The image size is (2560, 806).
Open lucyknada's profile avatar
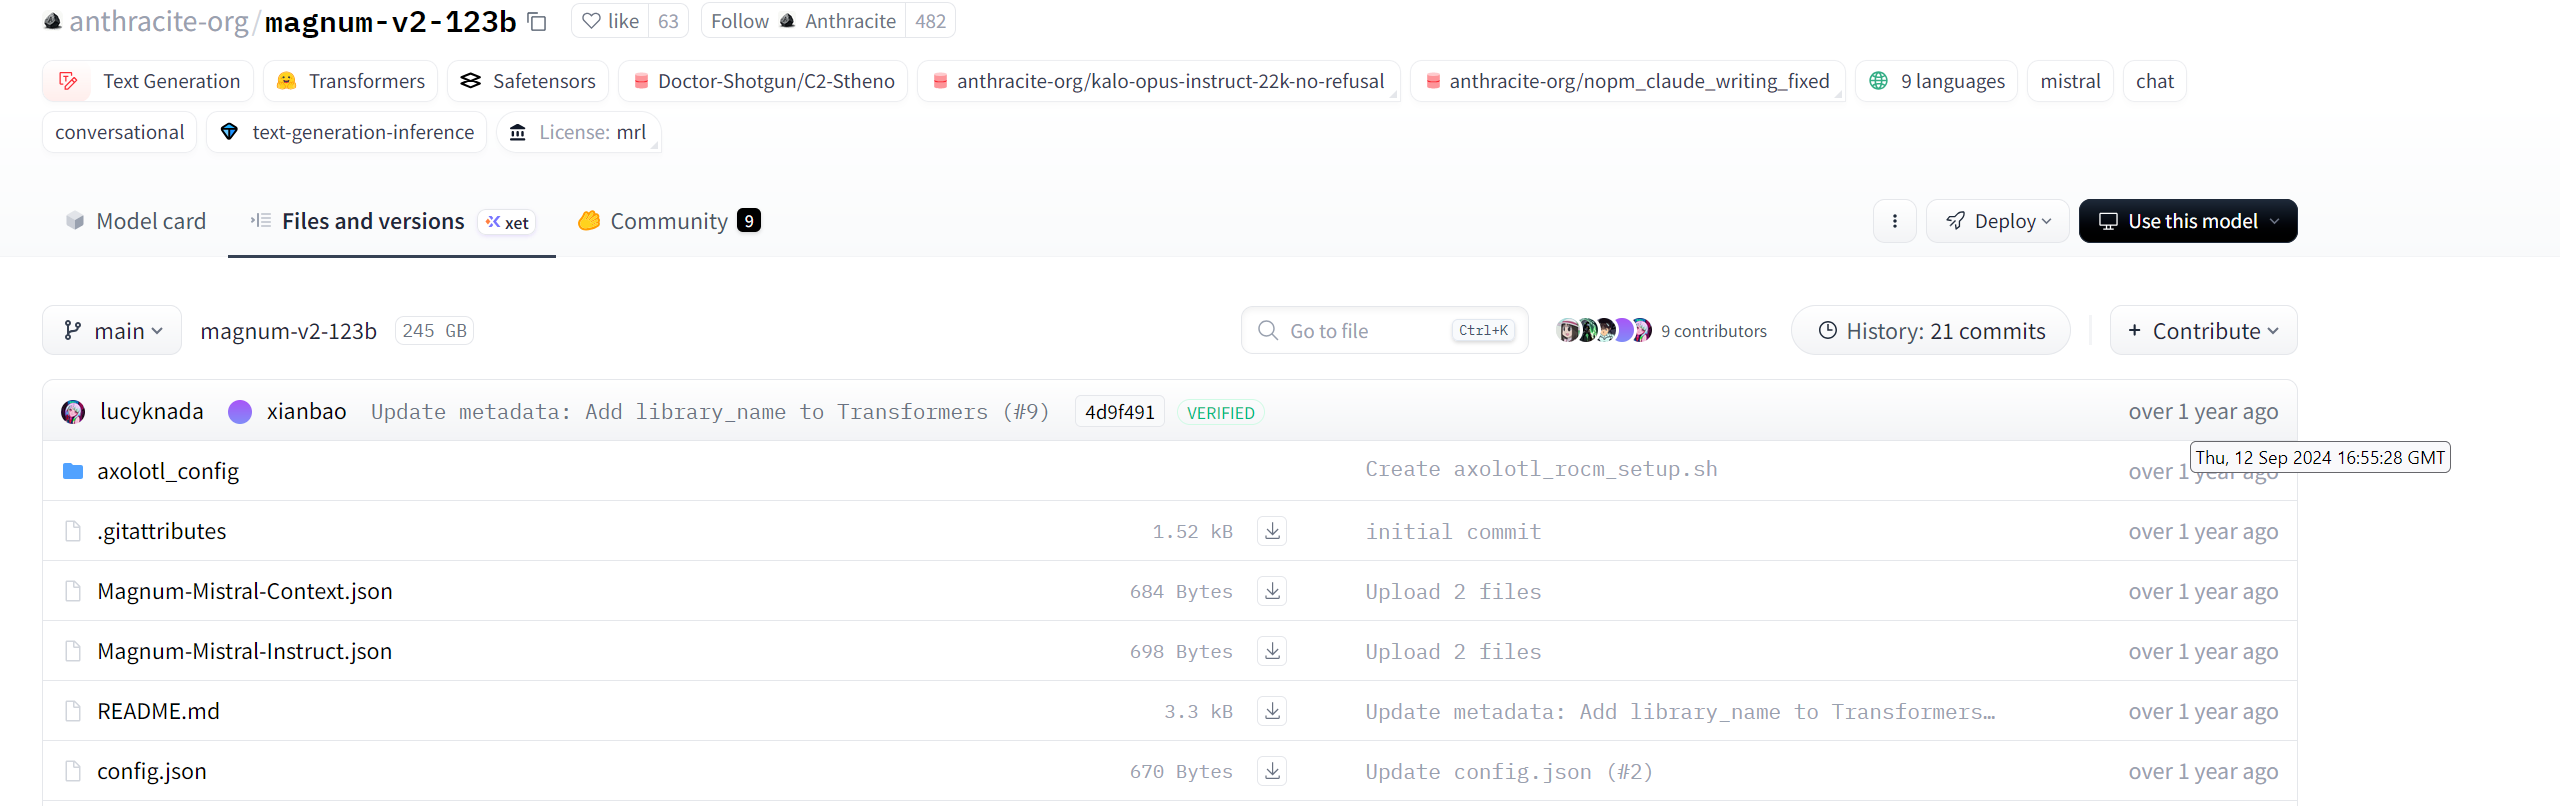point(73,412)
